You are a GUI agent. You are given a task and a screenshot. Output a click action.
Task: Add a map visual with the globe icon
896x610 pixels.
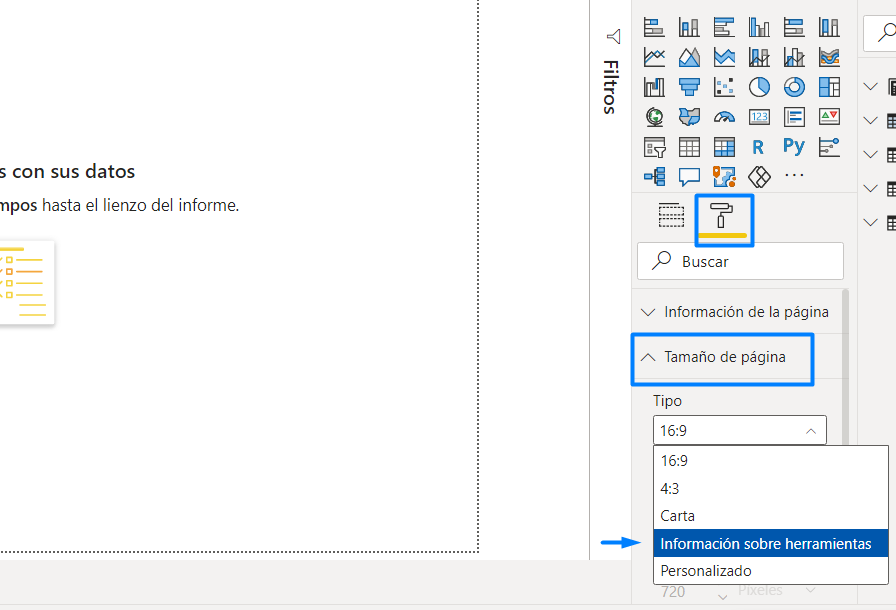click(x=654, y=117)
